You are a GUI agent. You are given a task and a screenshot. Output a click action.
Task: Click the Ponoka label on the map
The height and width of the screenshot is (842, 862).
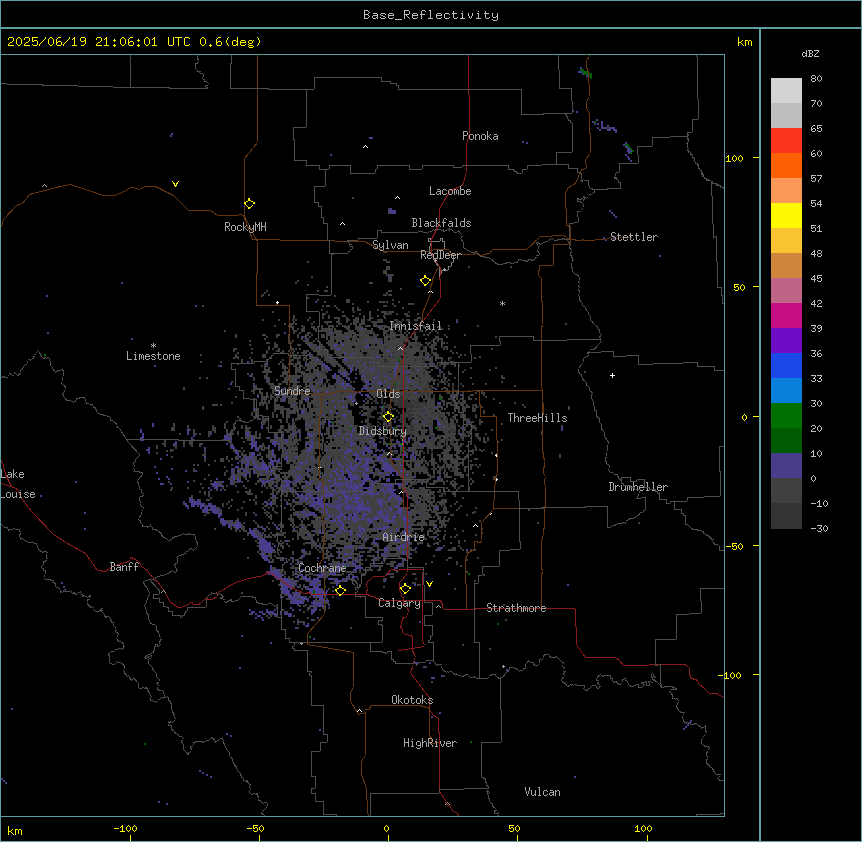click(480, 136)
